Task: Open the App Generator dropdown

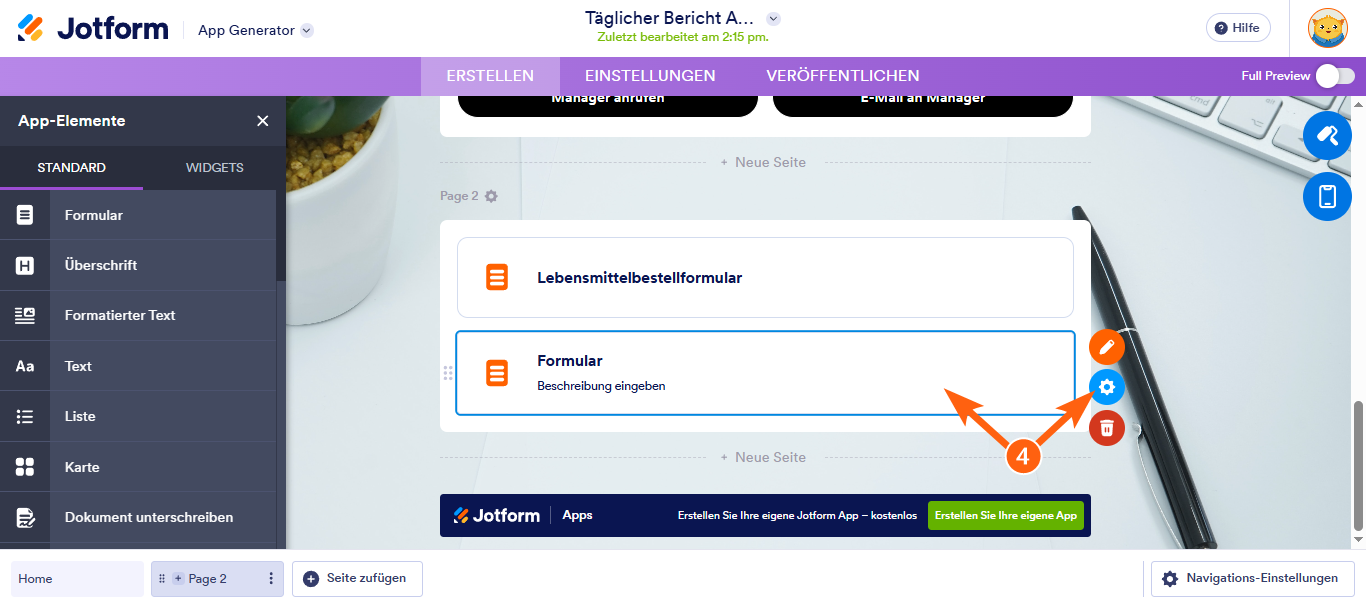Action: (256, 30)
